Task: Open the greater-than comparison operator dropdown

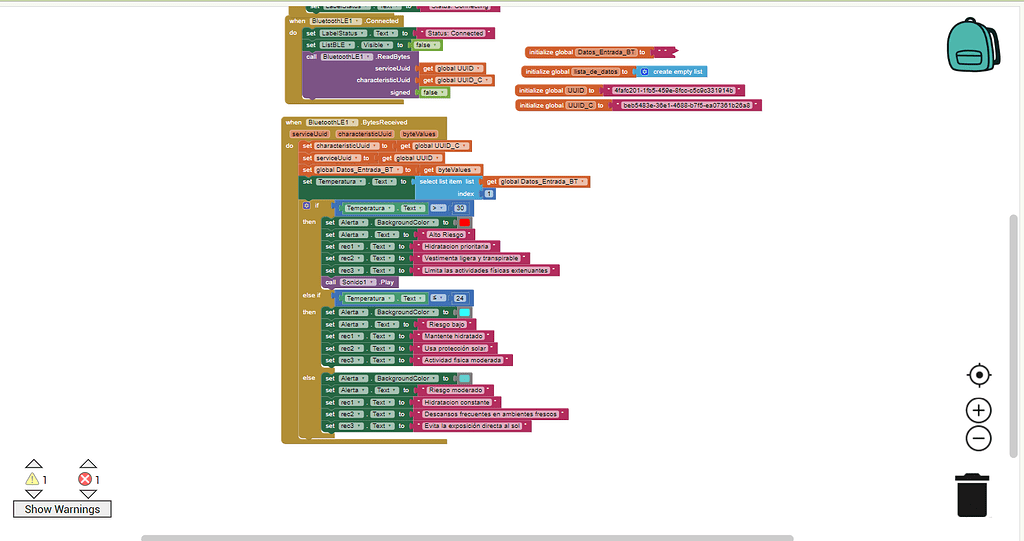Action: 438,208
